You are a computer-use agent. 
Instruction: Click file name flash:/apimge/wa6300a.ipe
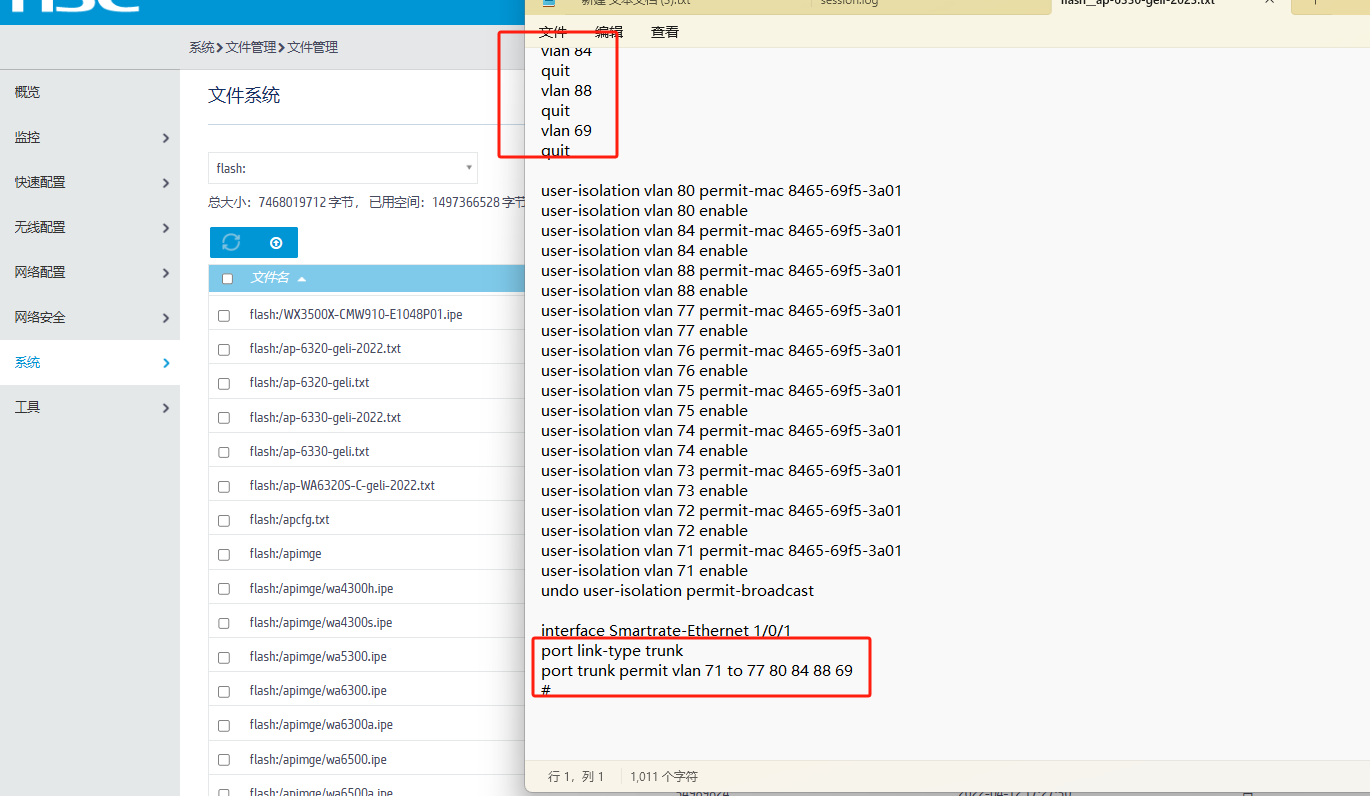pos(321,725)
